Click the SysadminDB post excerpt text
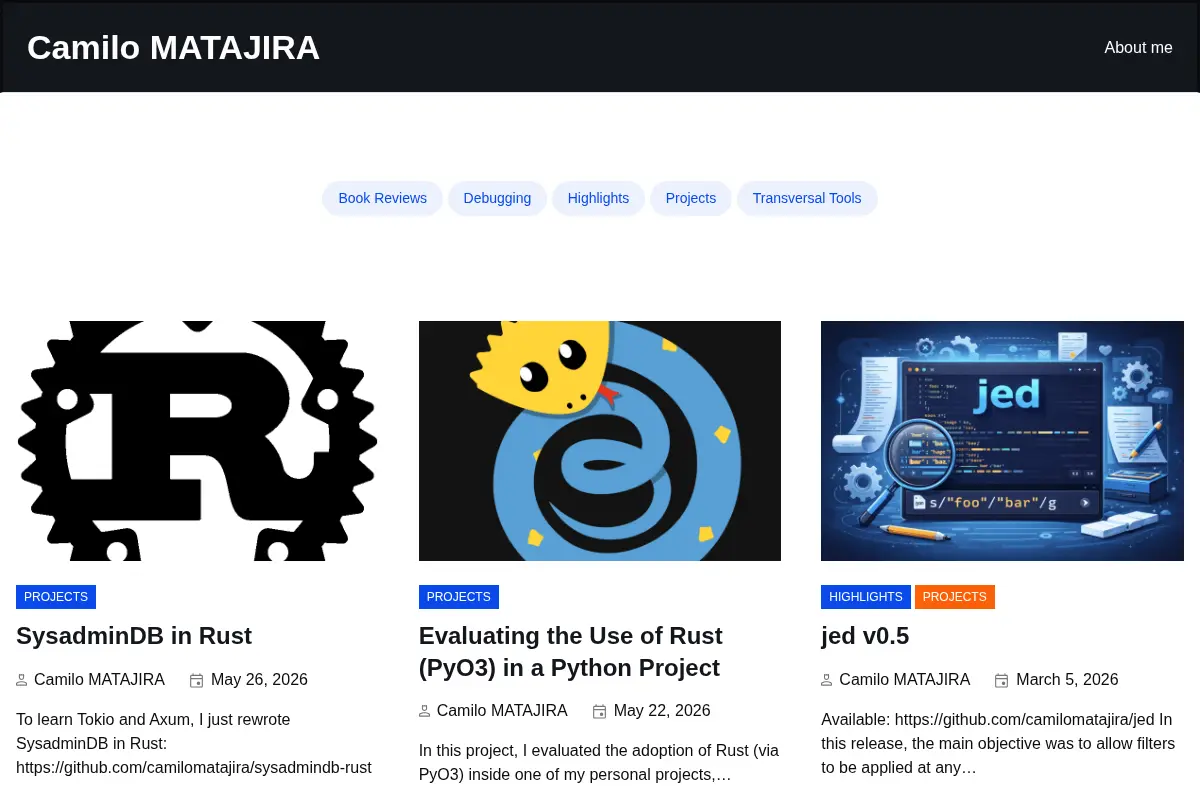 point(194,743)
